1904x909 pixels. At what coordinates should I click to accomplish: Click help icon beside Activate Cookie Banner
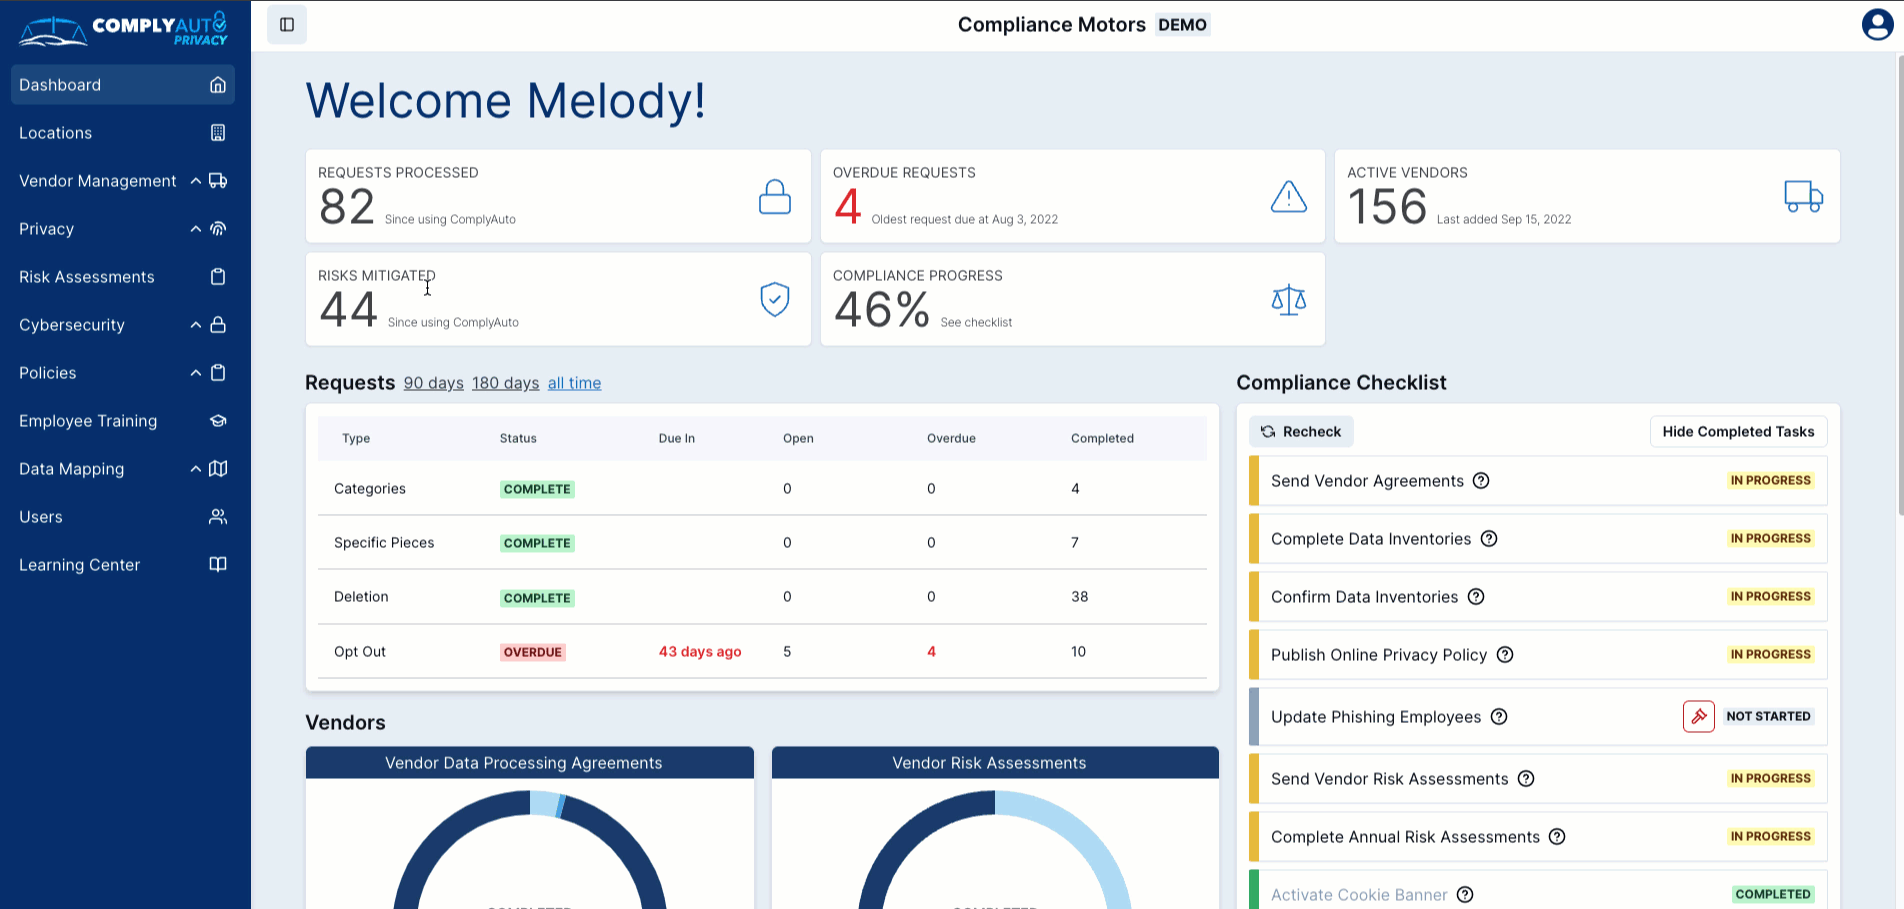pos(1465,895)
